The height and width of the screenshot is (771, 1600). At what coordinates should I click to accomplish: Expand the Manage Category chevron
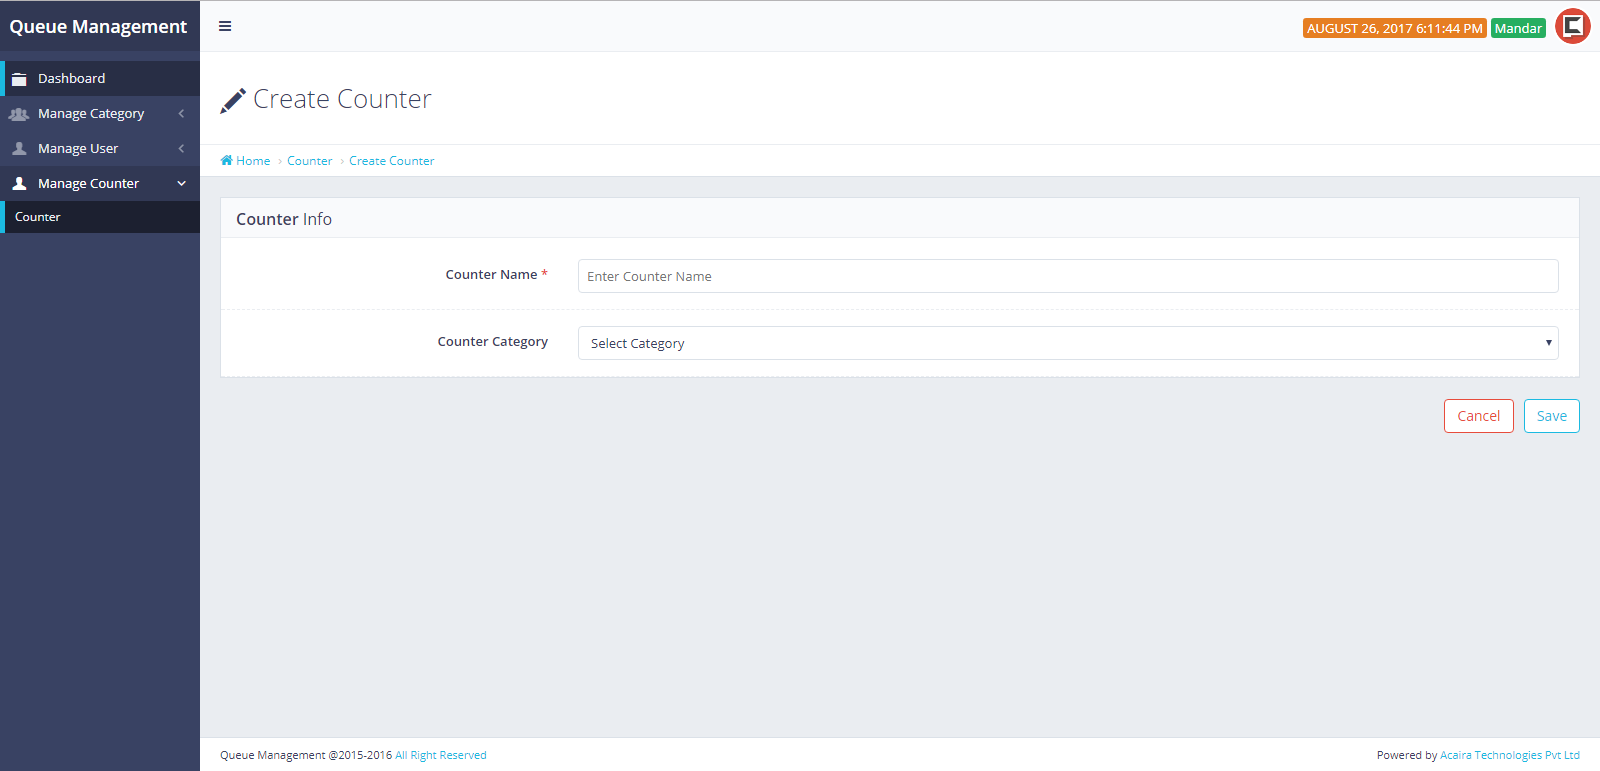coord(181,114)
